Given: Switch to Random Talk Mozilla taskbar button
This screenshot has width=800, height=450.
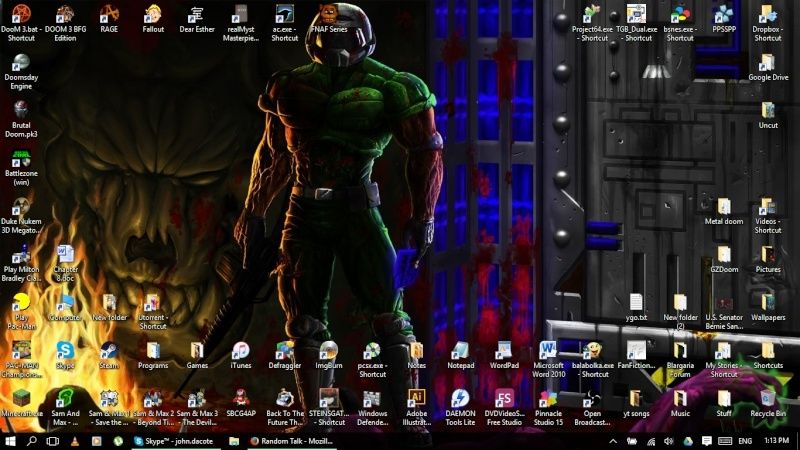Looking at the screenshot, I should 292,441.
